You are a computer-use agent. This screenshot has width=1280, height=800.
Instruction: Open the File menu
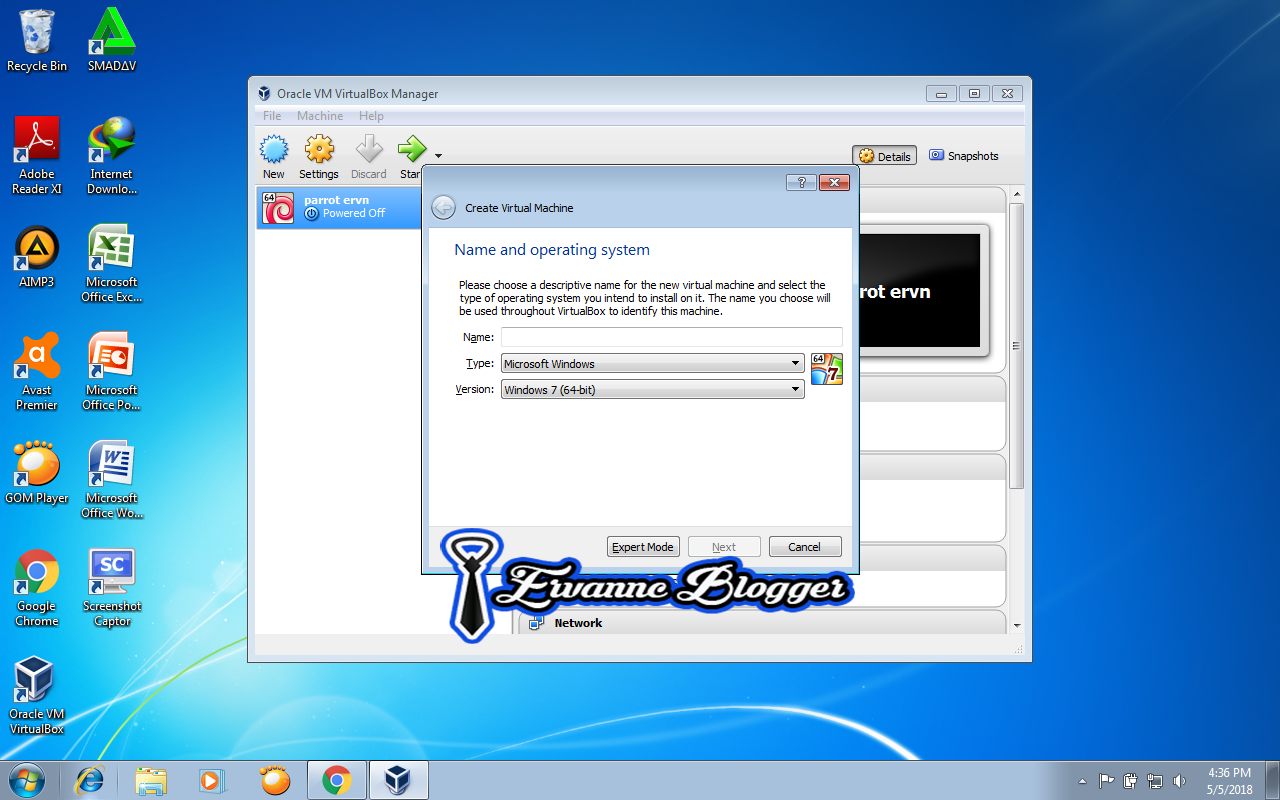point(272,116)
